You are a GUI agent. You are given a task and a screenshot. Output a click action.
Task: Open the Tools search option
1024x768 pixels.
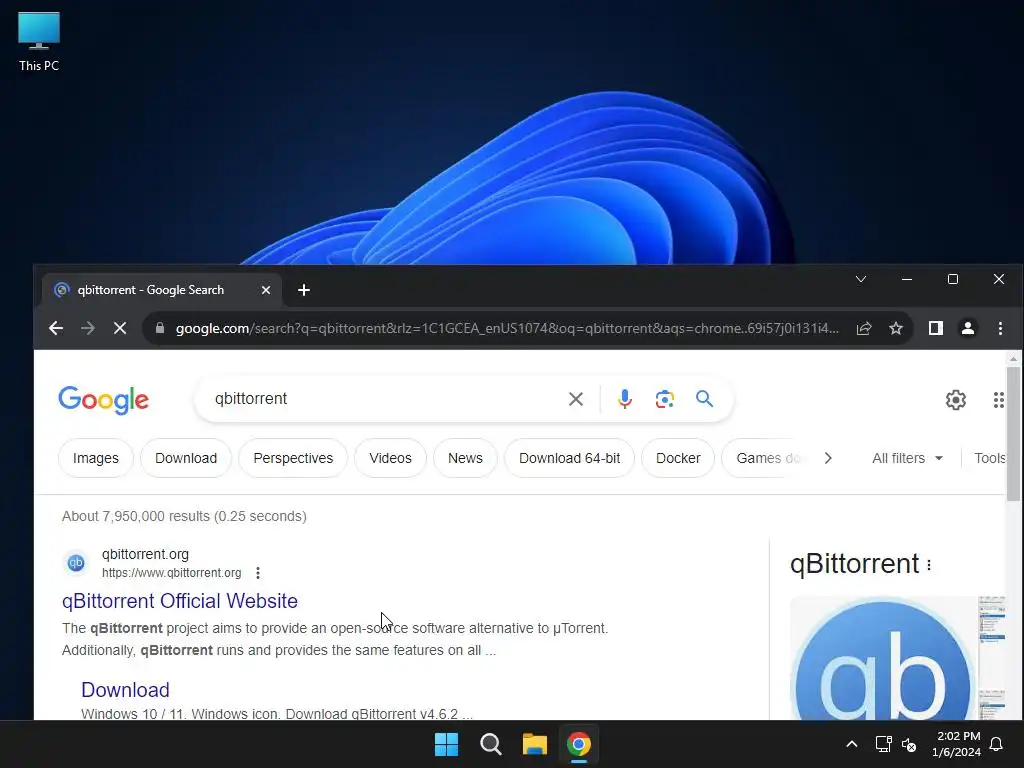point(989,458)
